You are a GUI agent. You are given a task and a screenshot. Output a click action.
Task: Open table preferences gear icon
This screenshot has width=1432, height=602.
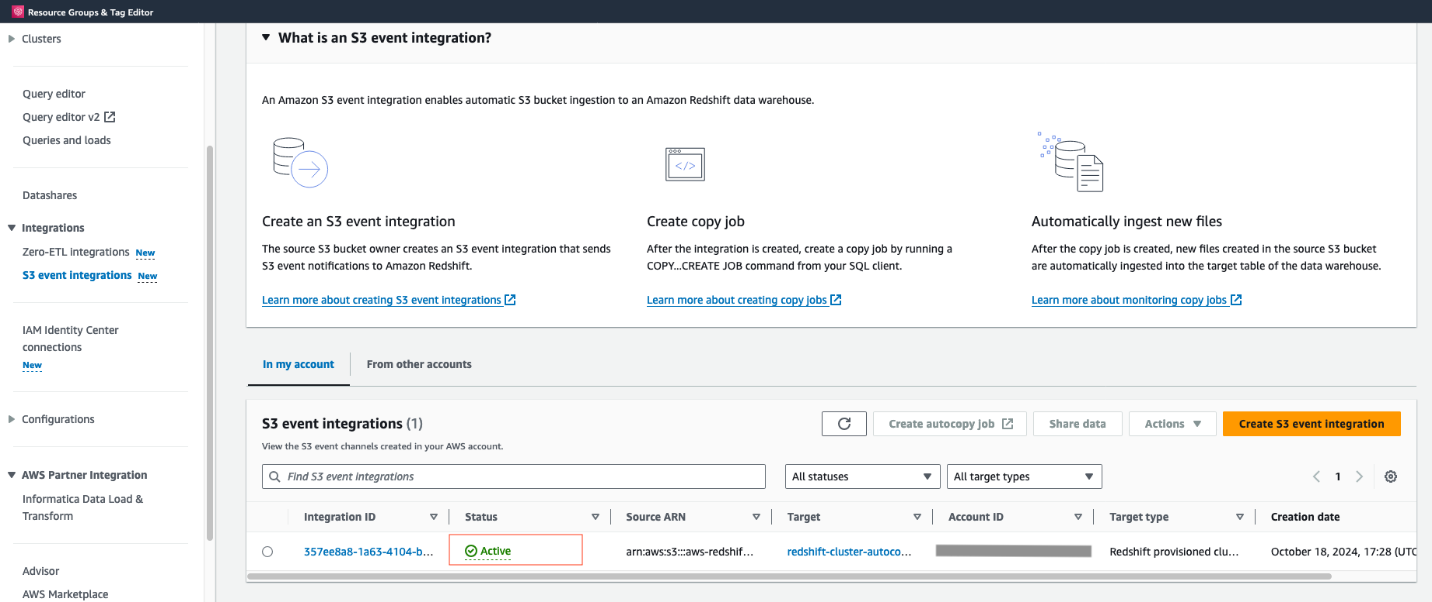1390,477
